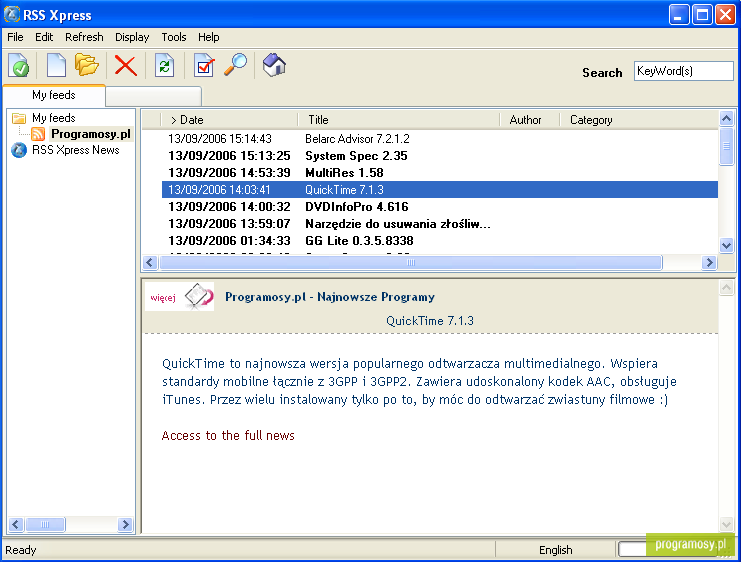Image resolution: width=741 pixels, height=562 pixels.
Task: Click the magnifying glass search toolbar icon
Action: coord(235,65)
